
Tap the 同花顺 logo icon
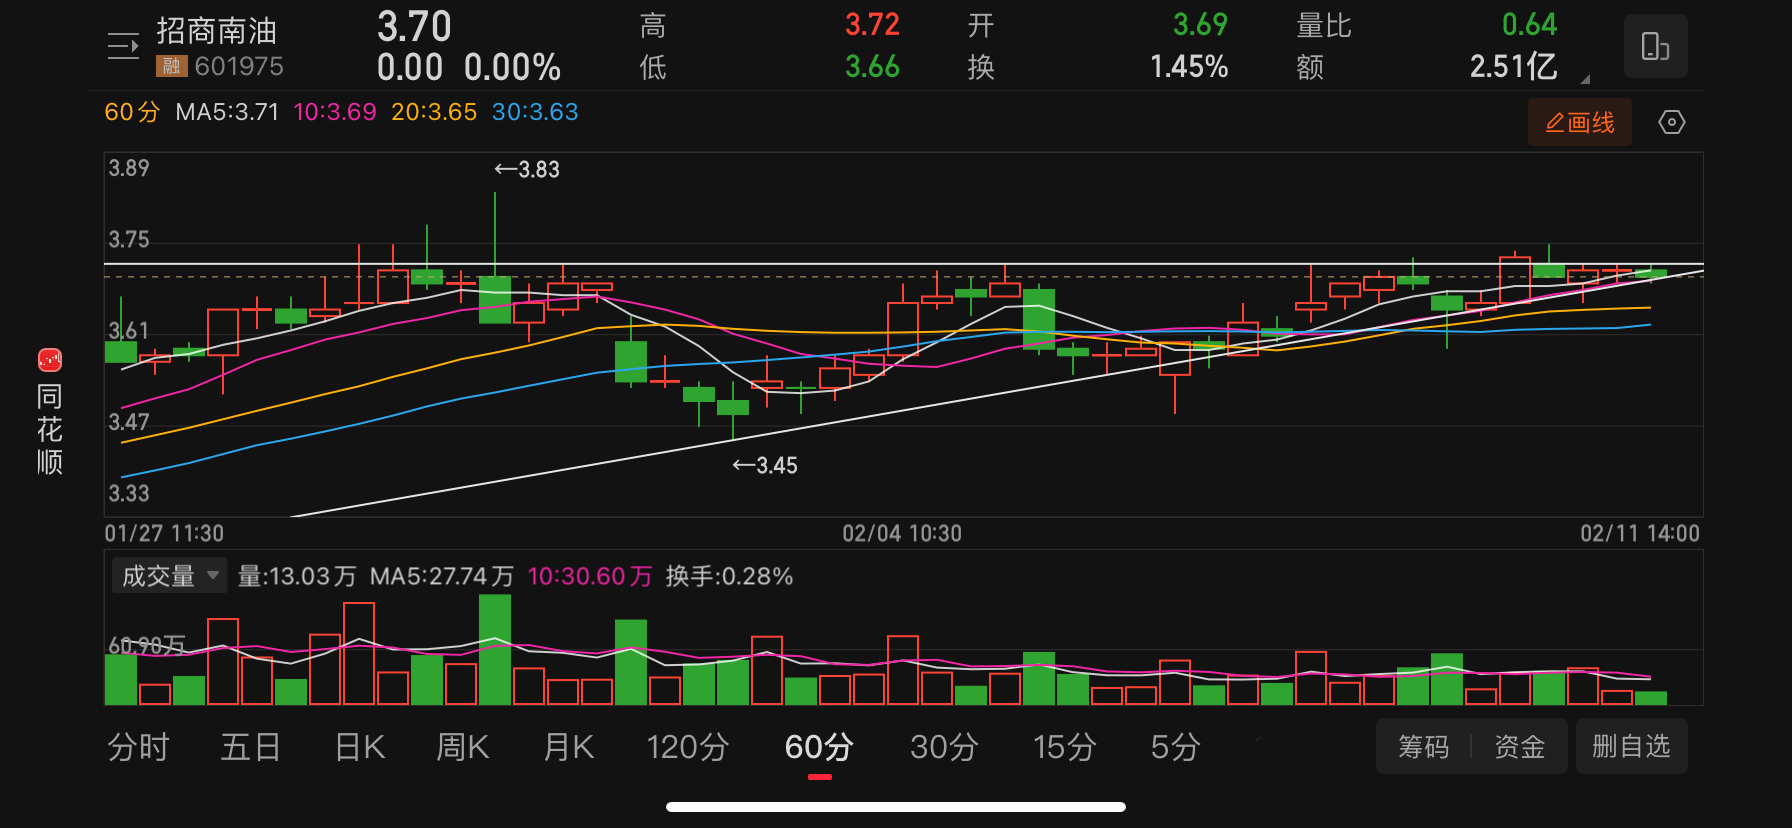[x=50, y=360]
